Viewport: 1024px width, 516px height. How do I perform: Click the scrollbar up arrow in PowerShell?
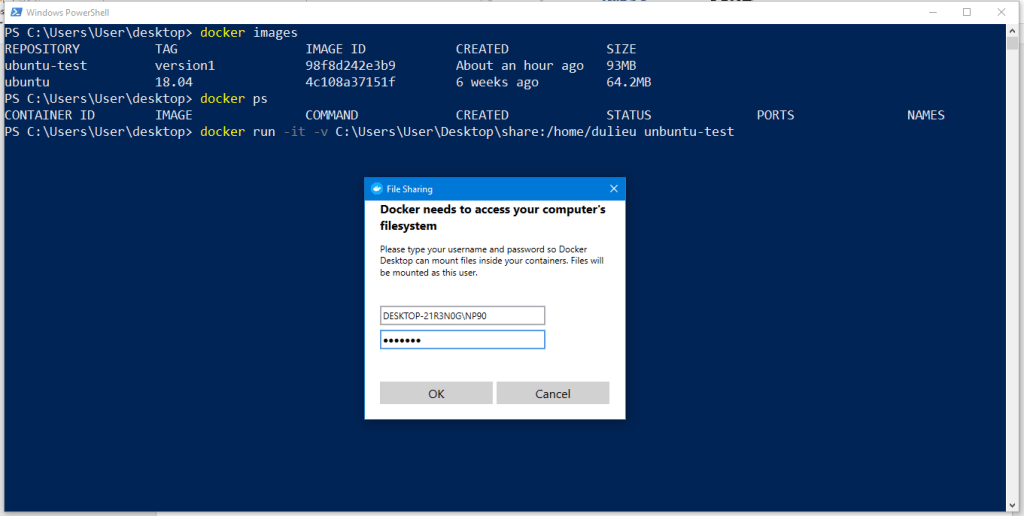tap(1011, 30)
